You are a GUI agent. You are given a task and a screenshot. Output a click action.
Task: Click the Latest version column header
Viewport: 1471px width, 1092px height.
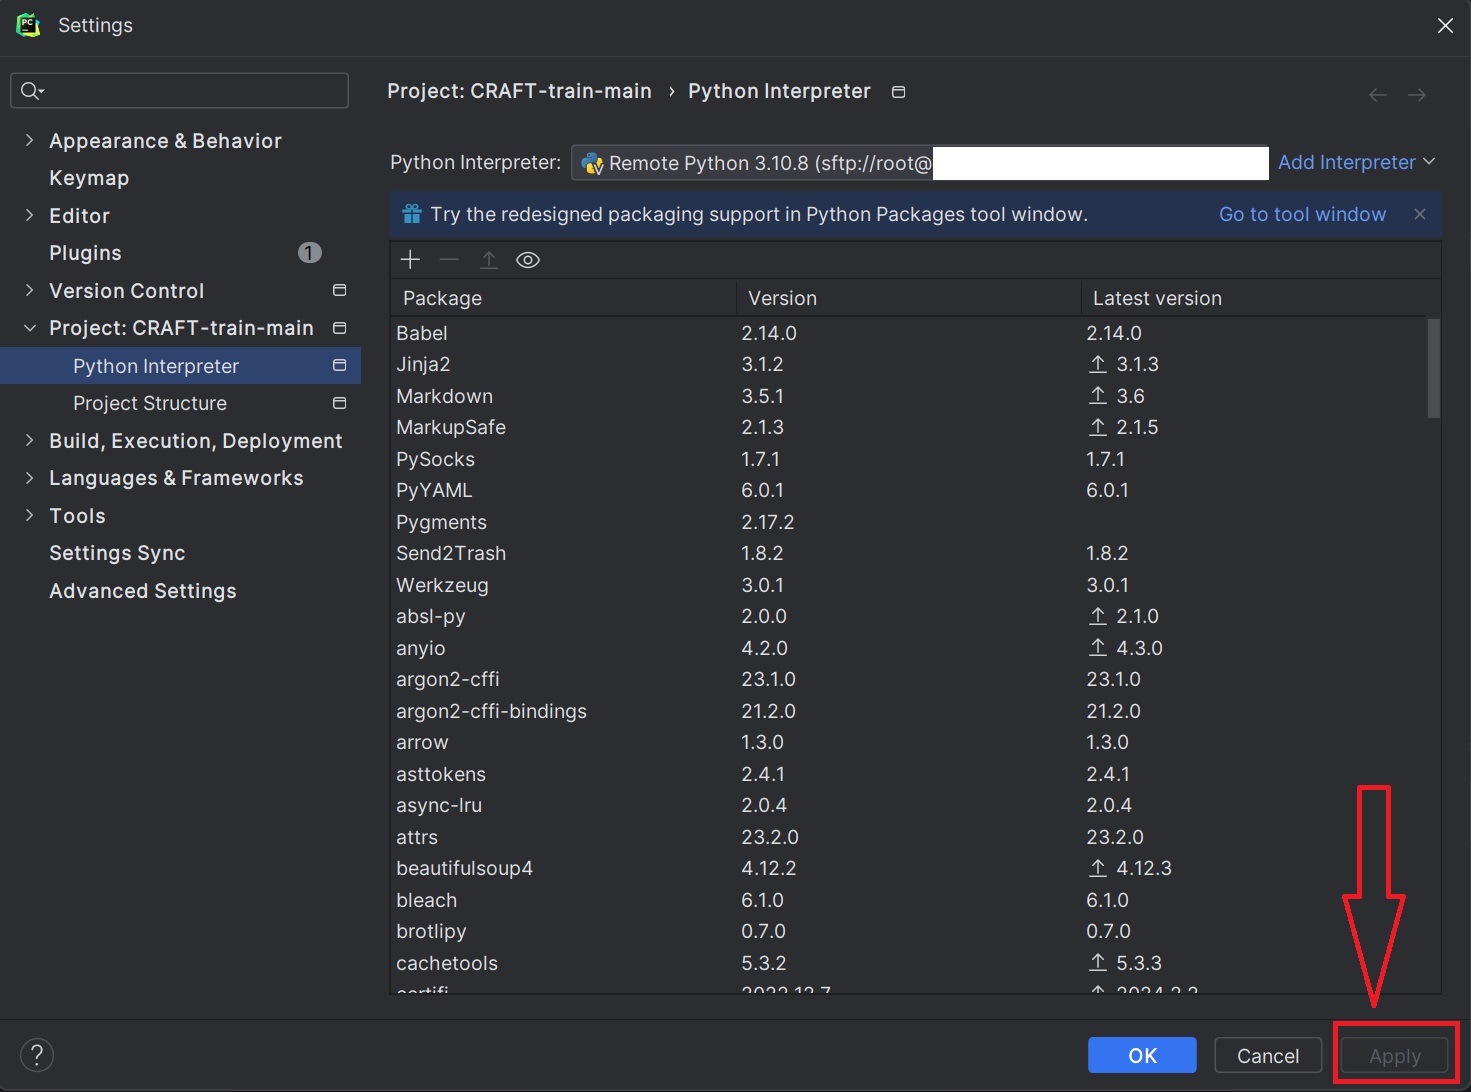(1260, 298)
